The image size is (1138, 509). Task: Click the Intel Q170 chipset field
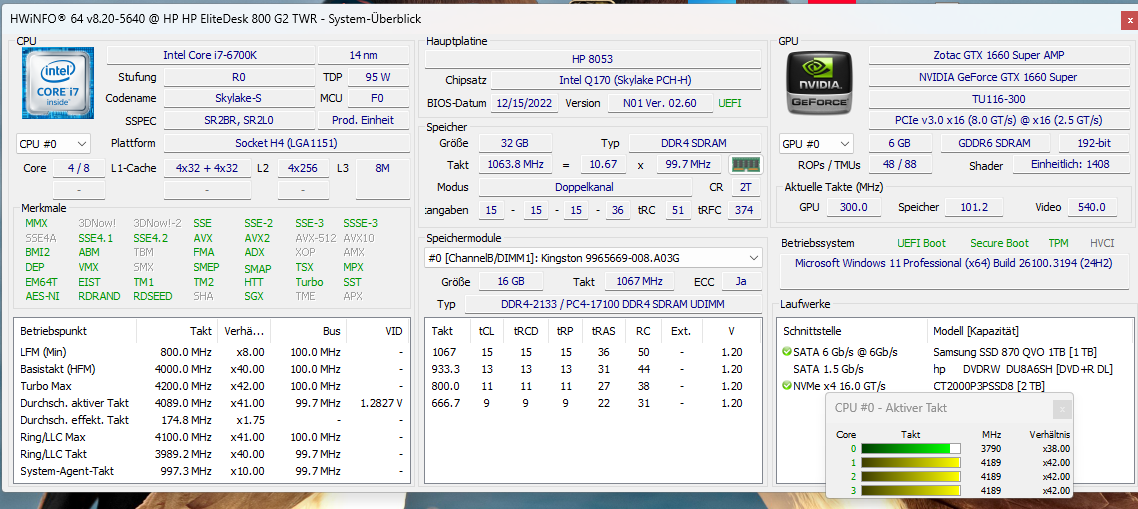coord(627,81)
